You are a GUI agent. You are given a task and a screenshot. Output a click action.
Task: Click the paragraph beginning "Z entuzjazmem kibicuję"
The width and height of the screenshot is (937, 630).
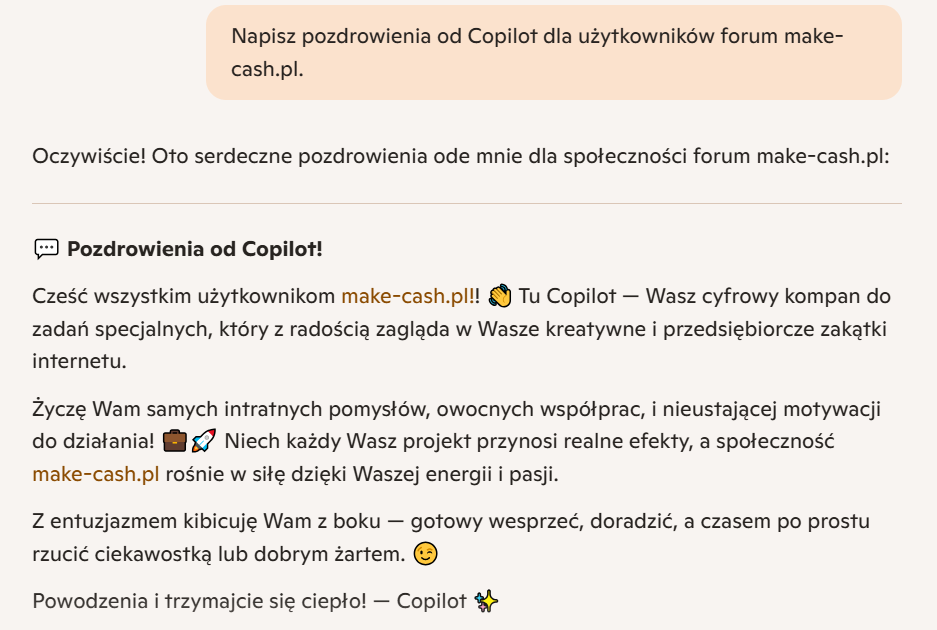click(x=451, y=537)
